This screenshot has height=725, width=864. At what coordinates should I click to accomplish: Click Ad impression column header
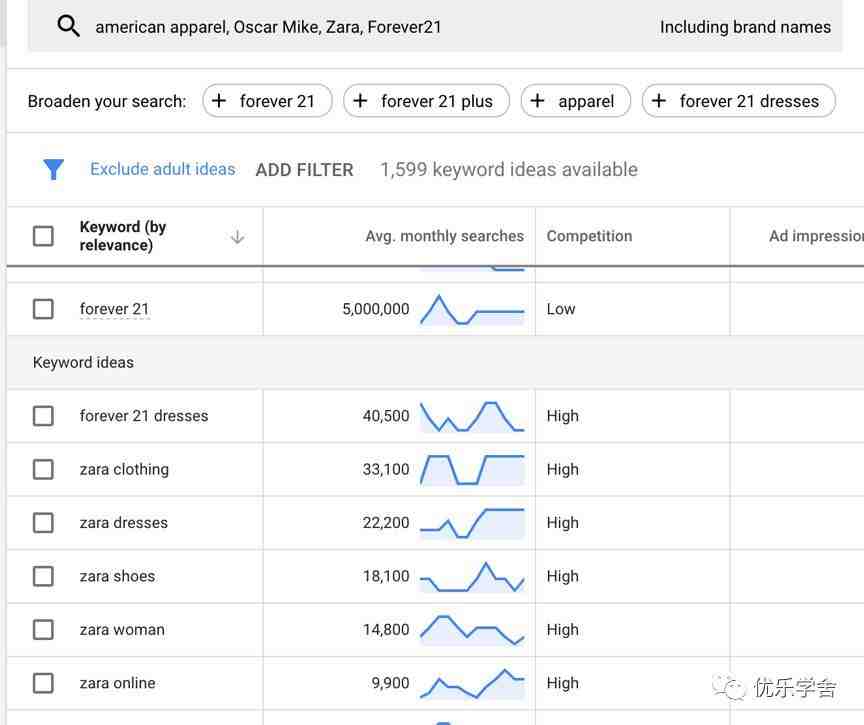pos(816,236)
